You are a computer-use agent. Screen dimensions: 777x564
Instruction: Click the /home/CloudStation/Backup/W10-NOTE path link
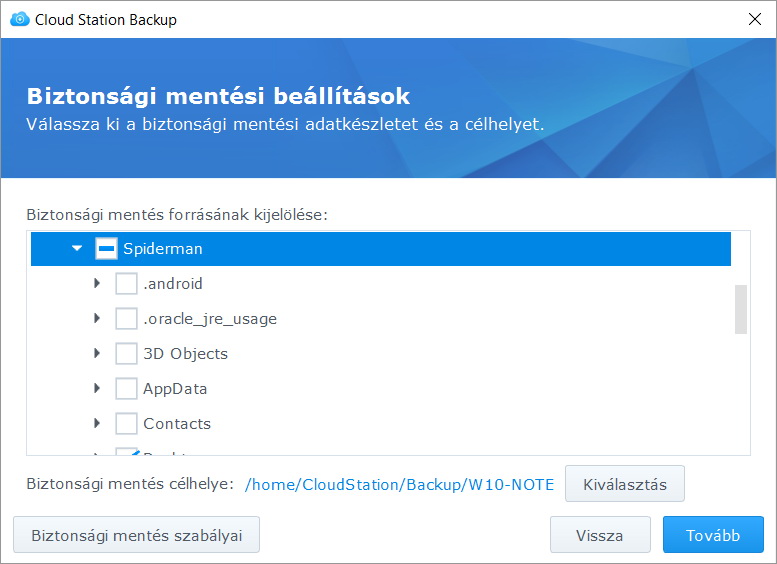(399, 485)
